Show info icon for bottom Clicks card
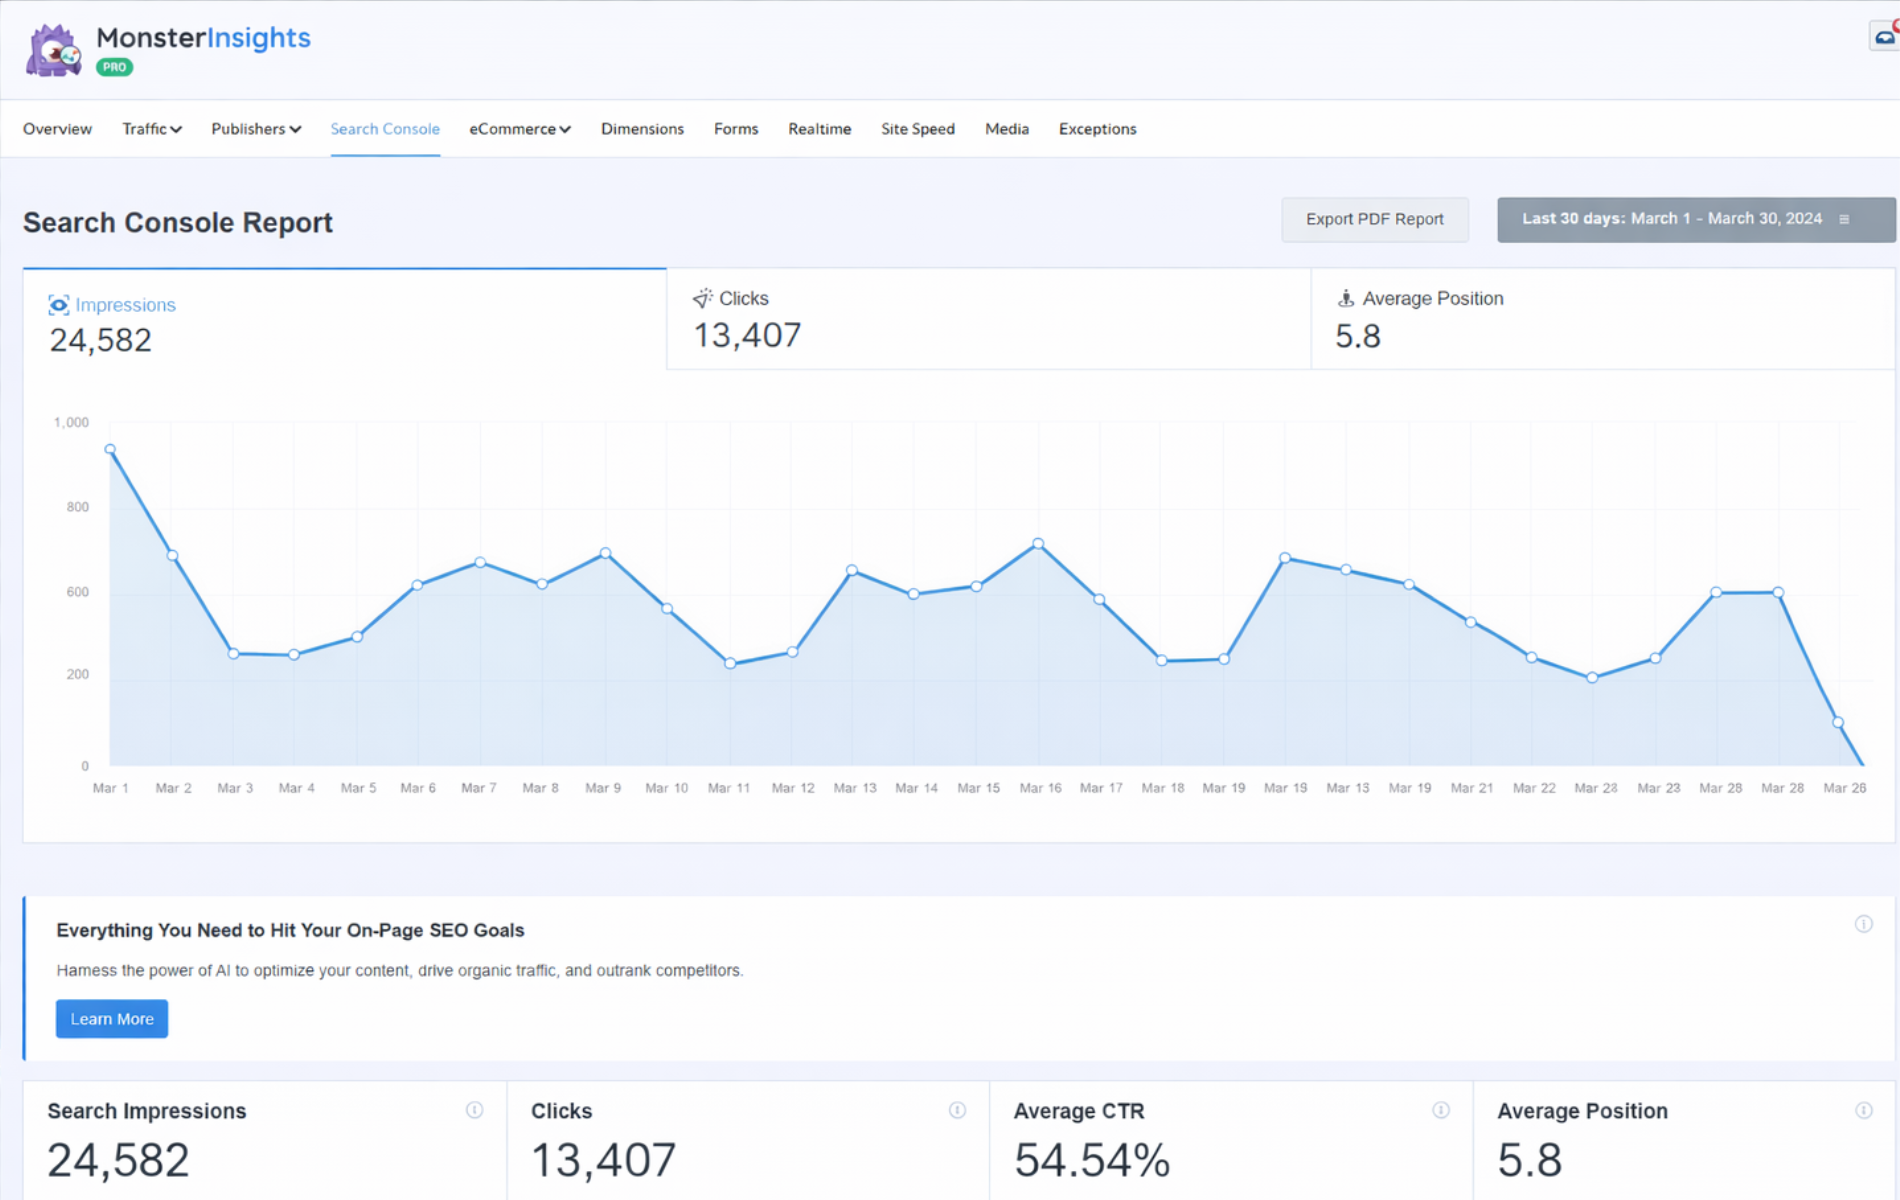 coord(957,1110)
